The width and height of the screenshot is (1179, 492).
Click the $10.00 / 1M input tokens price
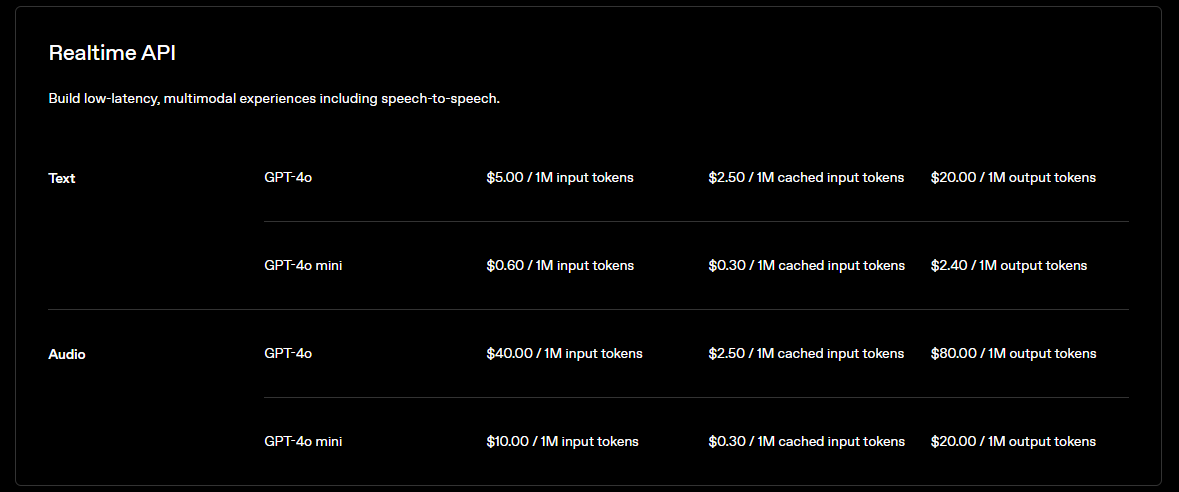click(x=562, y=442)
